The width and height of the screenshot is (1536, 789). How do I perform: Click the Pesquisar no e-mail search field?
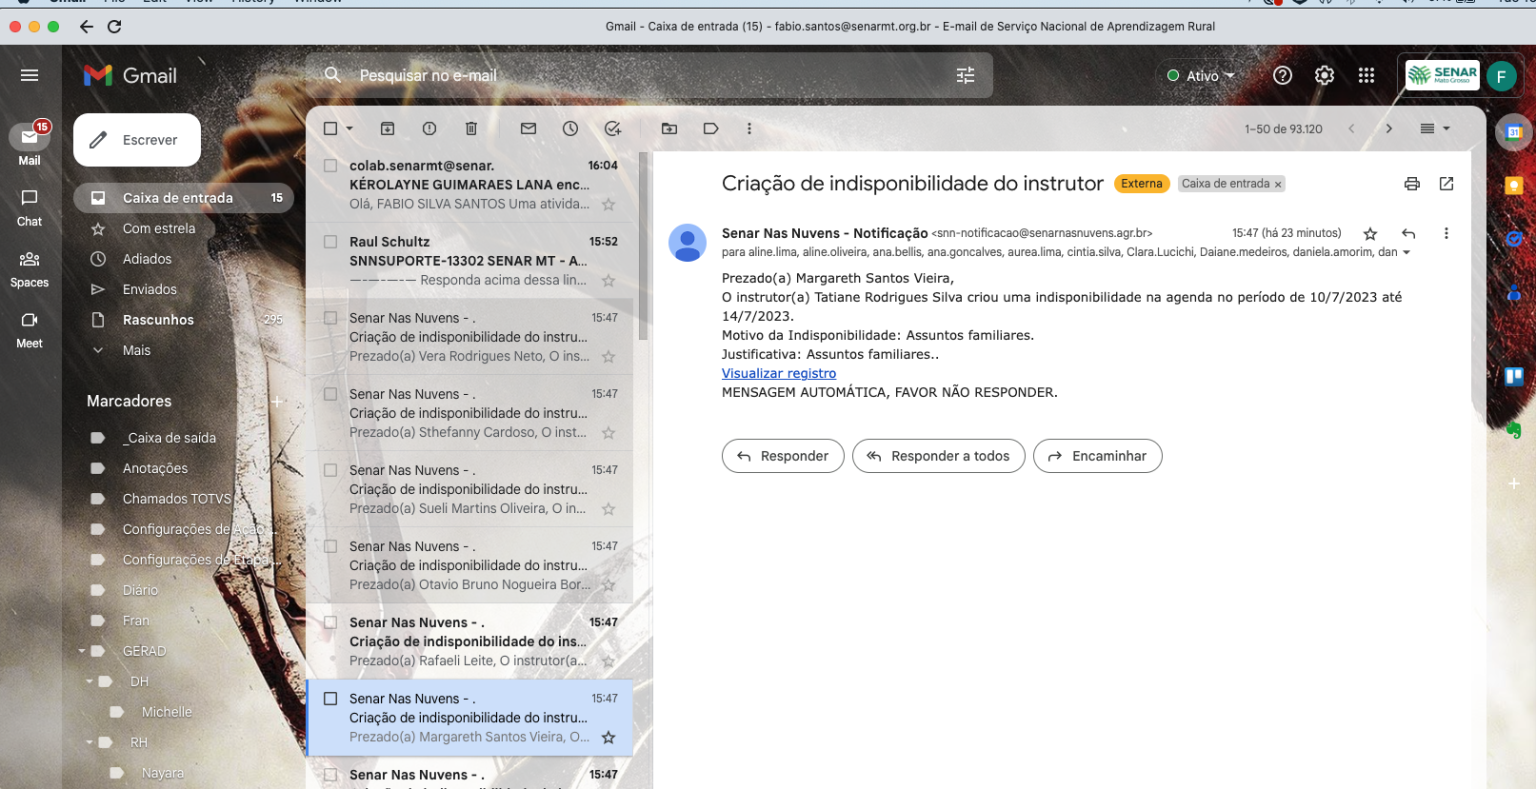[x=640, y=76]
